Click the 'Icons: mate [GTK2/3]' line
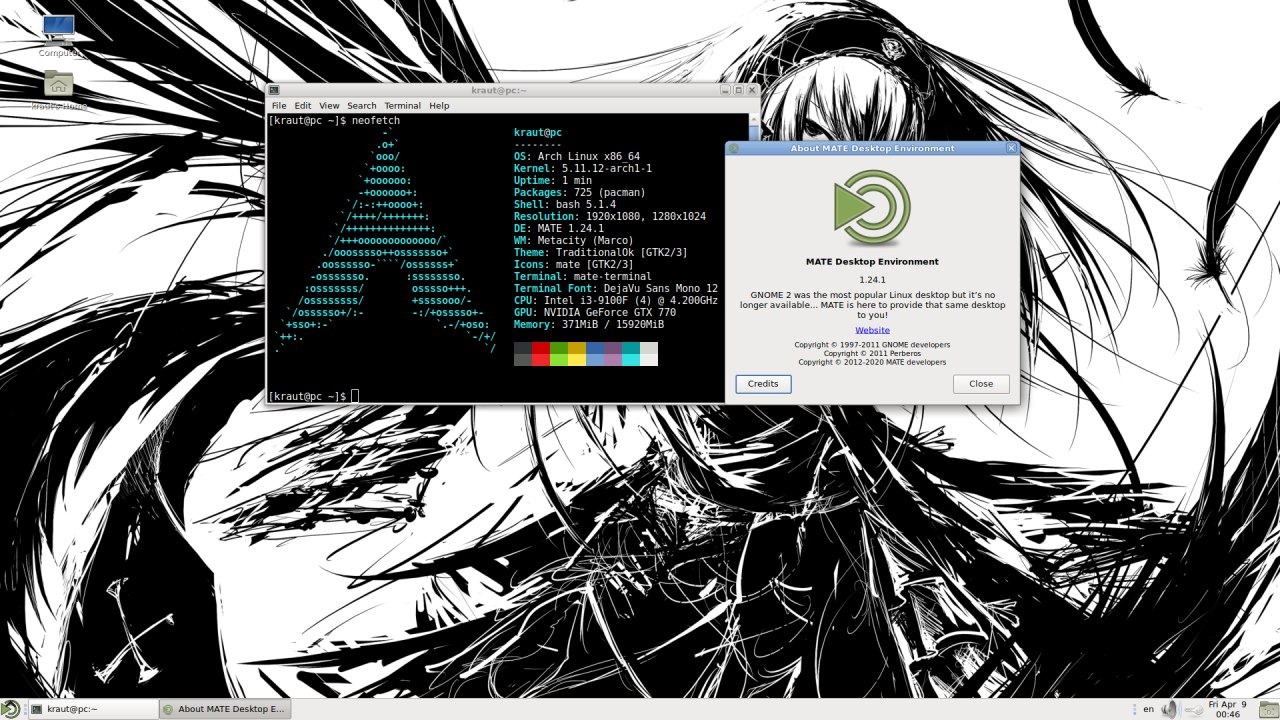 (574, 265)
